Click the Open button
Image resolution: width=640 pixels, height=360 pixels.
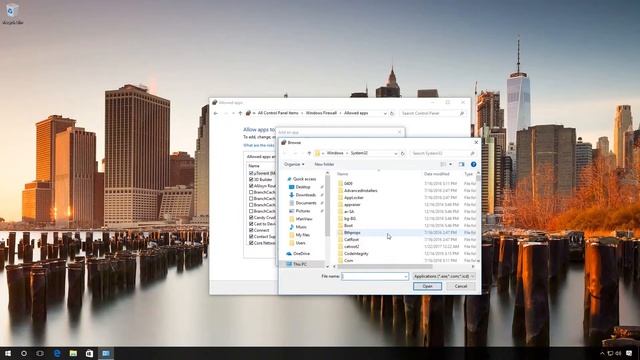coord(427,286)
